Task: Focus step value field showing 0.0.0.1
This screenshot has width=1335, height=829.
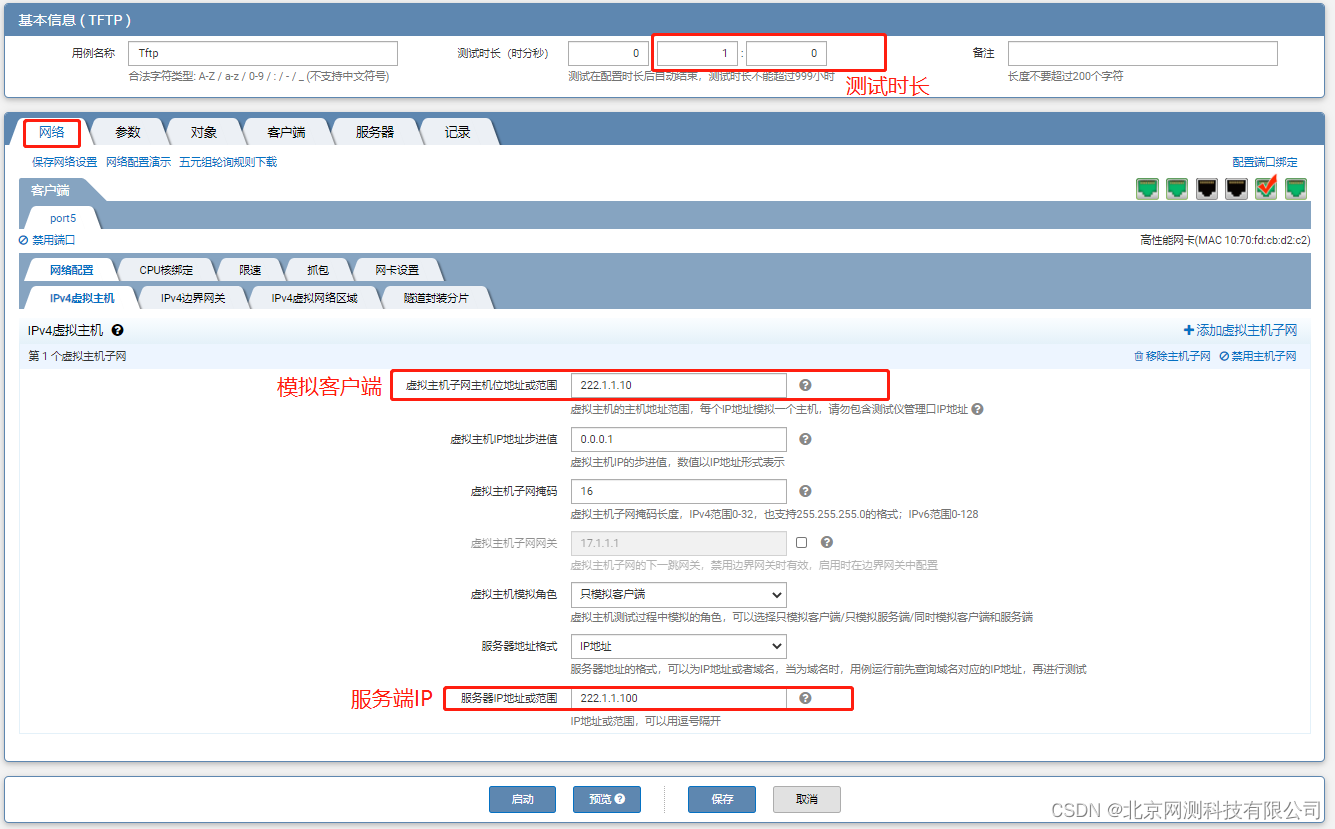Action: point(678,439)
